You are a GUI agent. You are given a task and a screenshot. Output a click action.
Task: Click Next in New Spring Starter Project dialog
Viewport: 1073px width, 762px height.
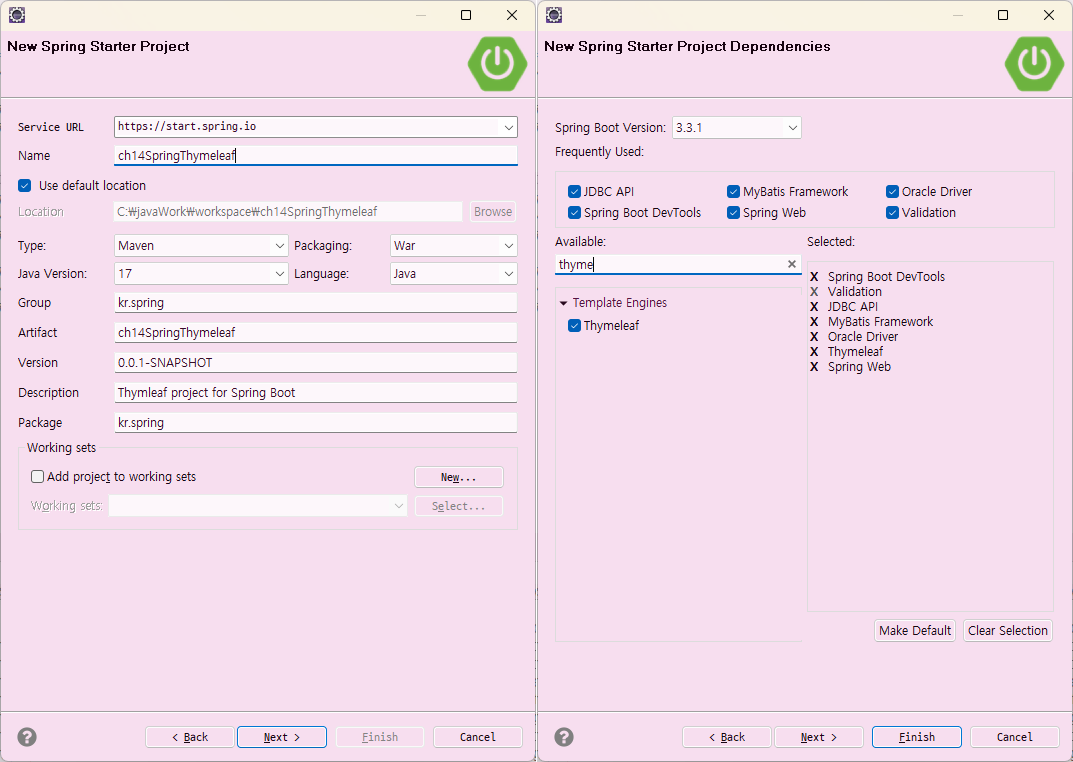[282, 737]
